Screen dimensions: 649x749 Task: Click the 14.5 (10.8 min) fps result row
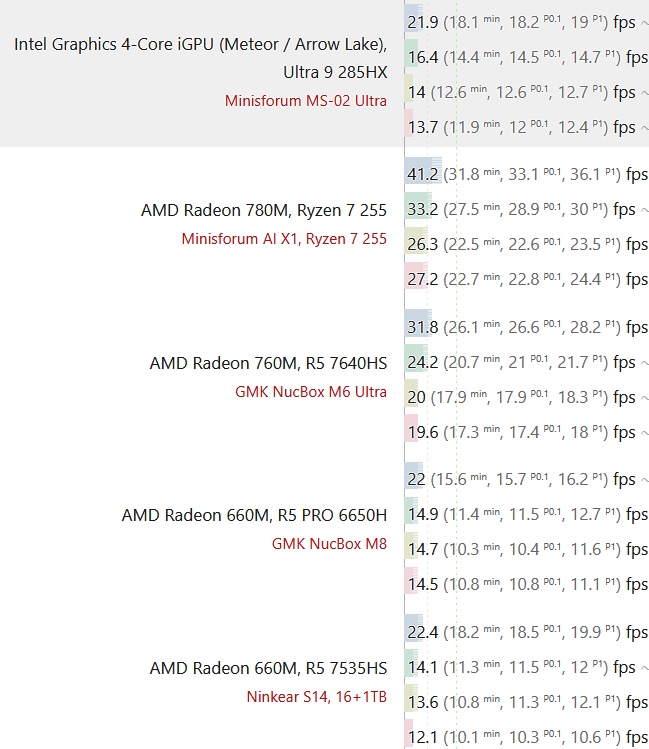(527, 584)
